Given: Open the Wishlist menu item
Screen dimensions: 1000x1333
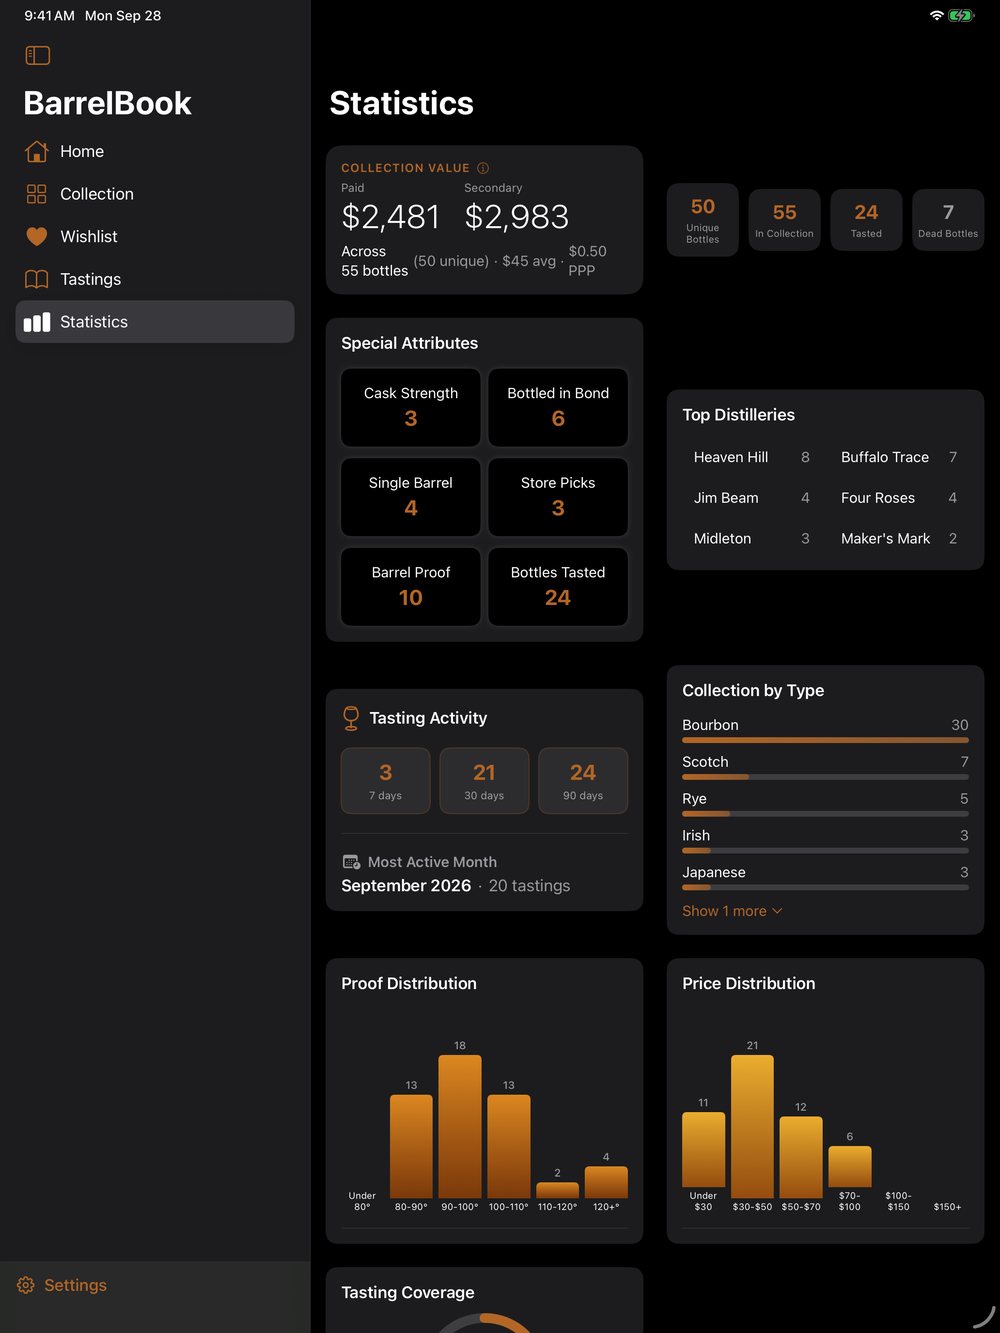Looking at the screenshot, I should click(x=155, y=237).
